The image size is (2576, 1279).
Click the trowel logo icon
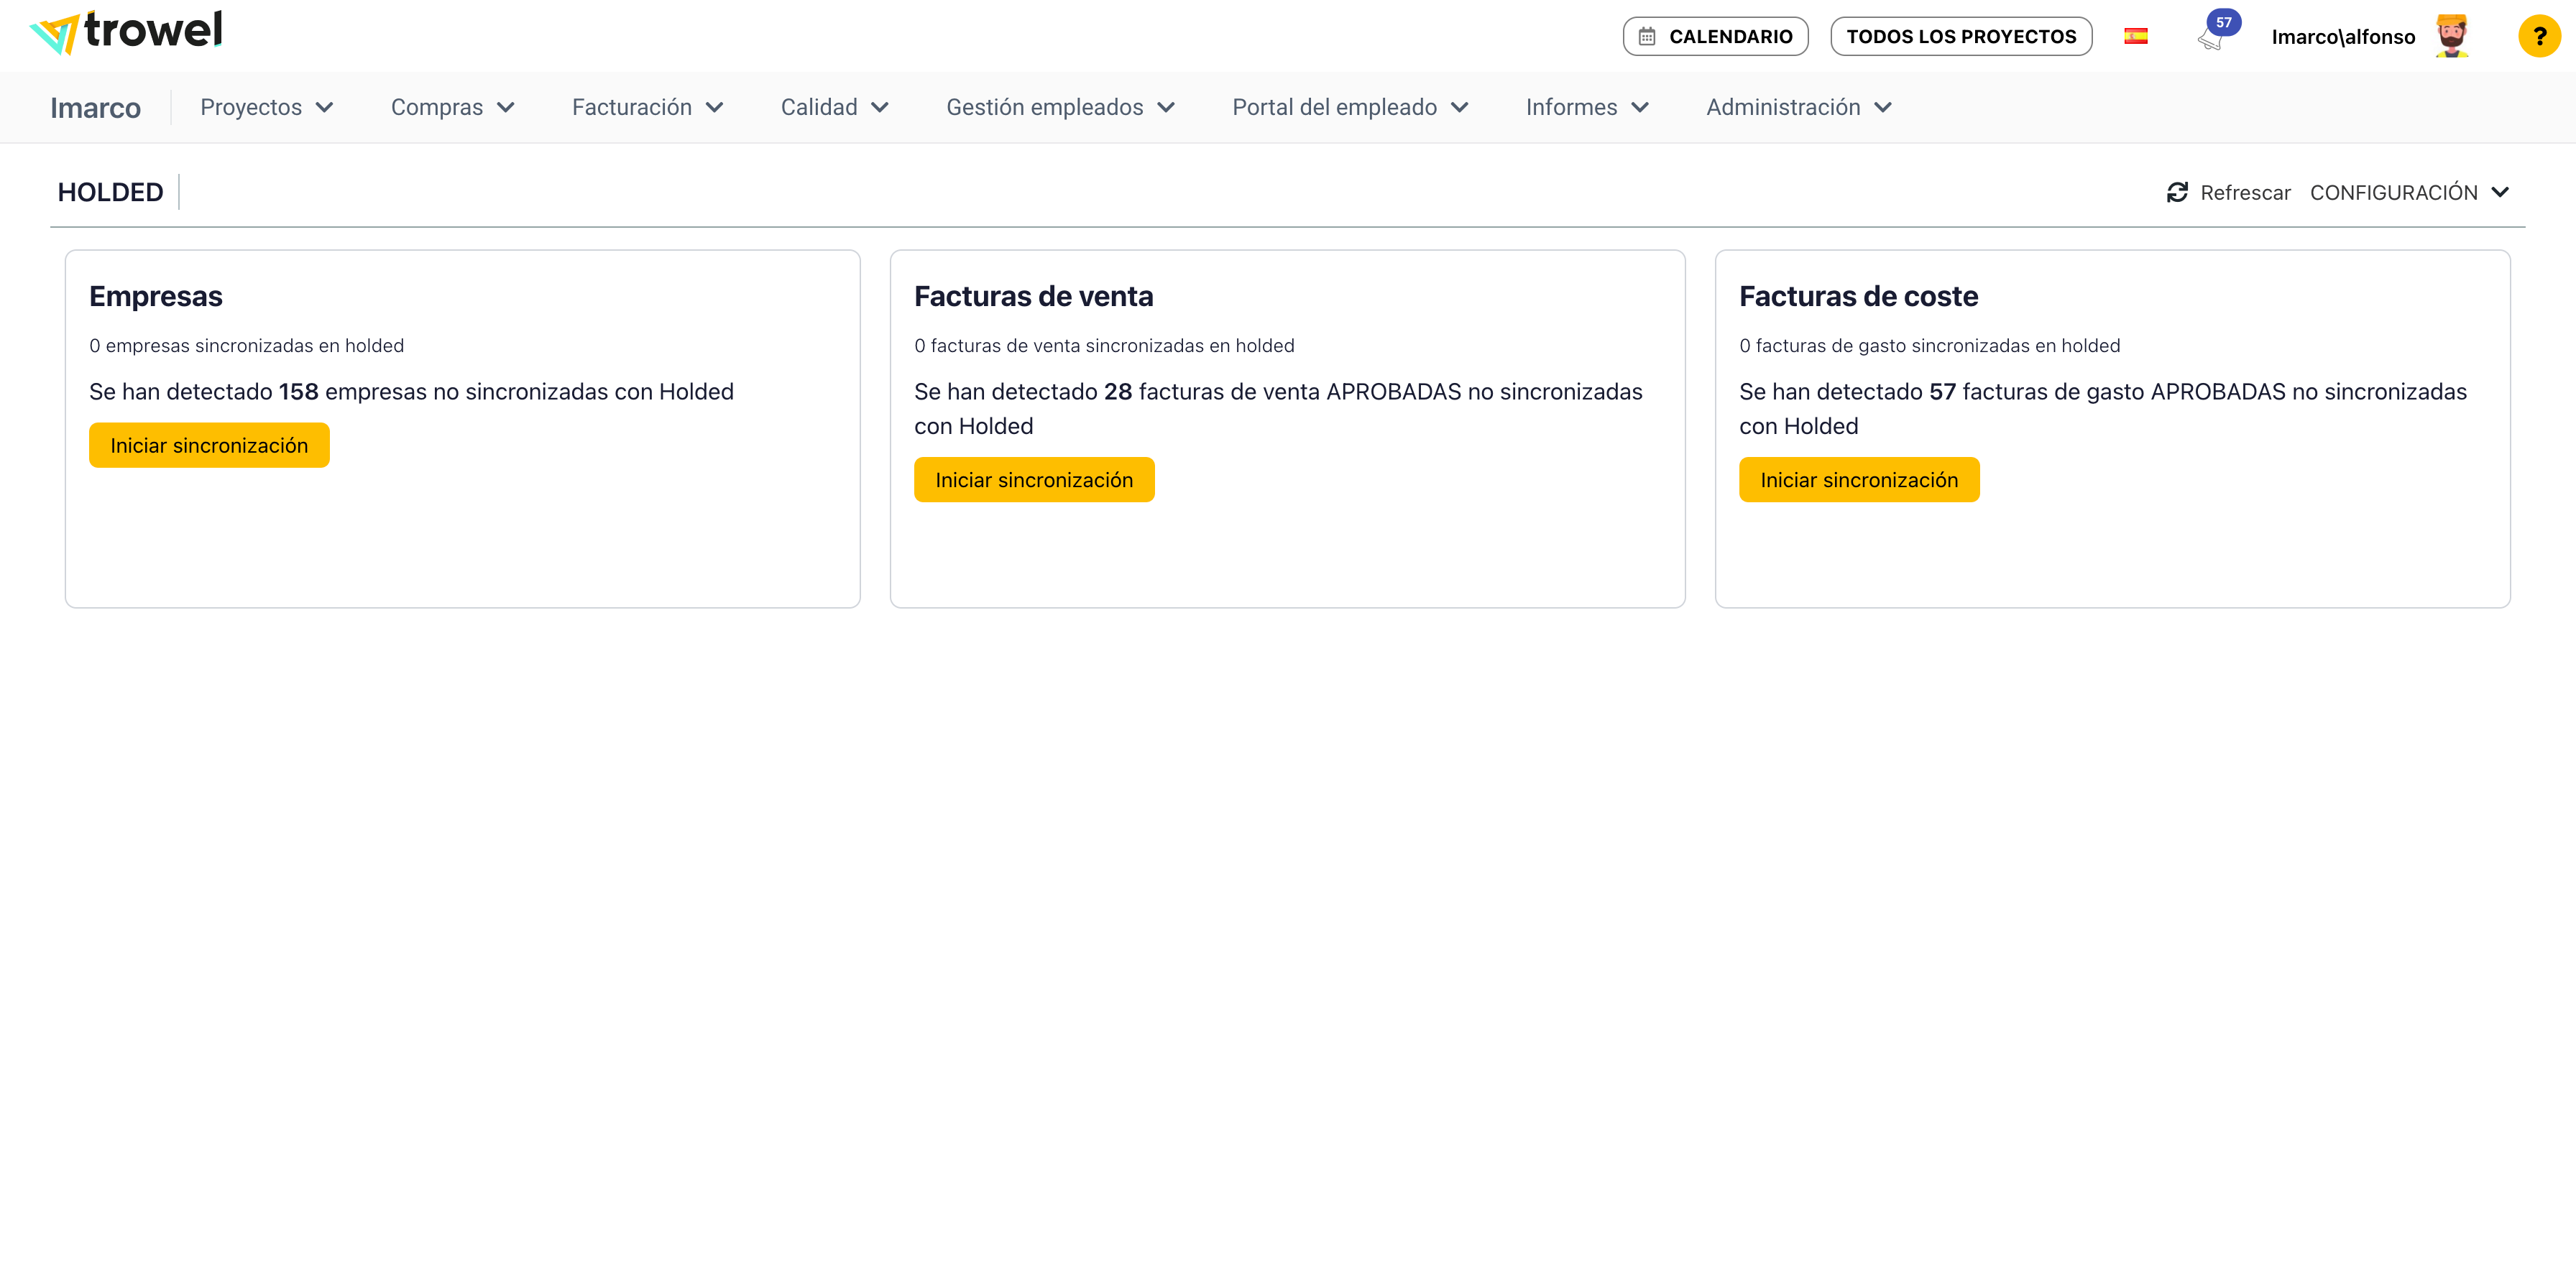pos(55,34)
